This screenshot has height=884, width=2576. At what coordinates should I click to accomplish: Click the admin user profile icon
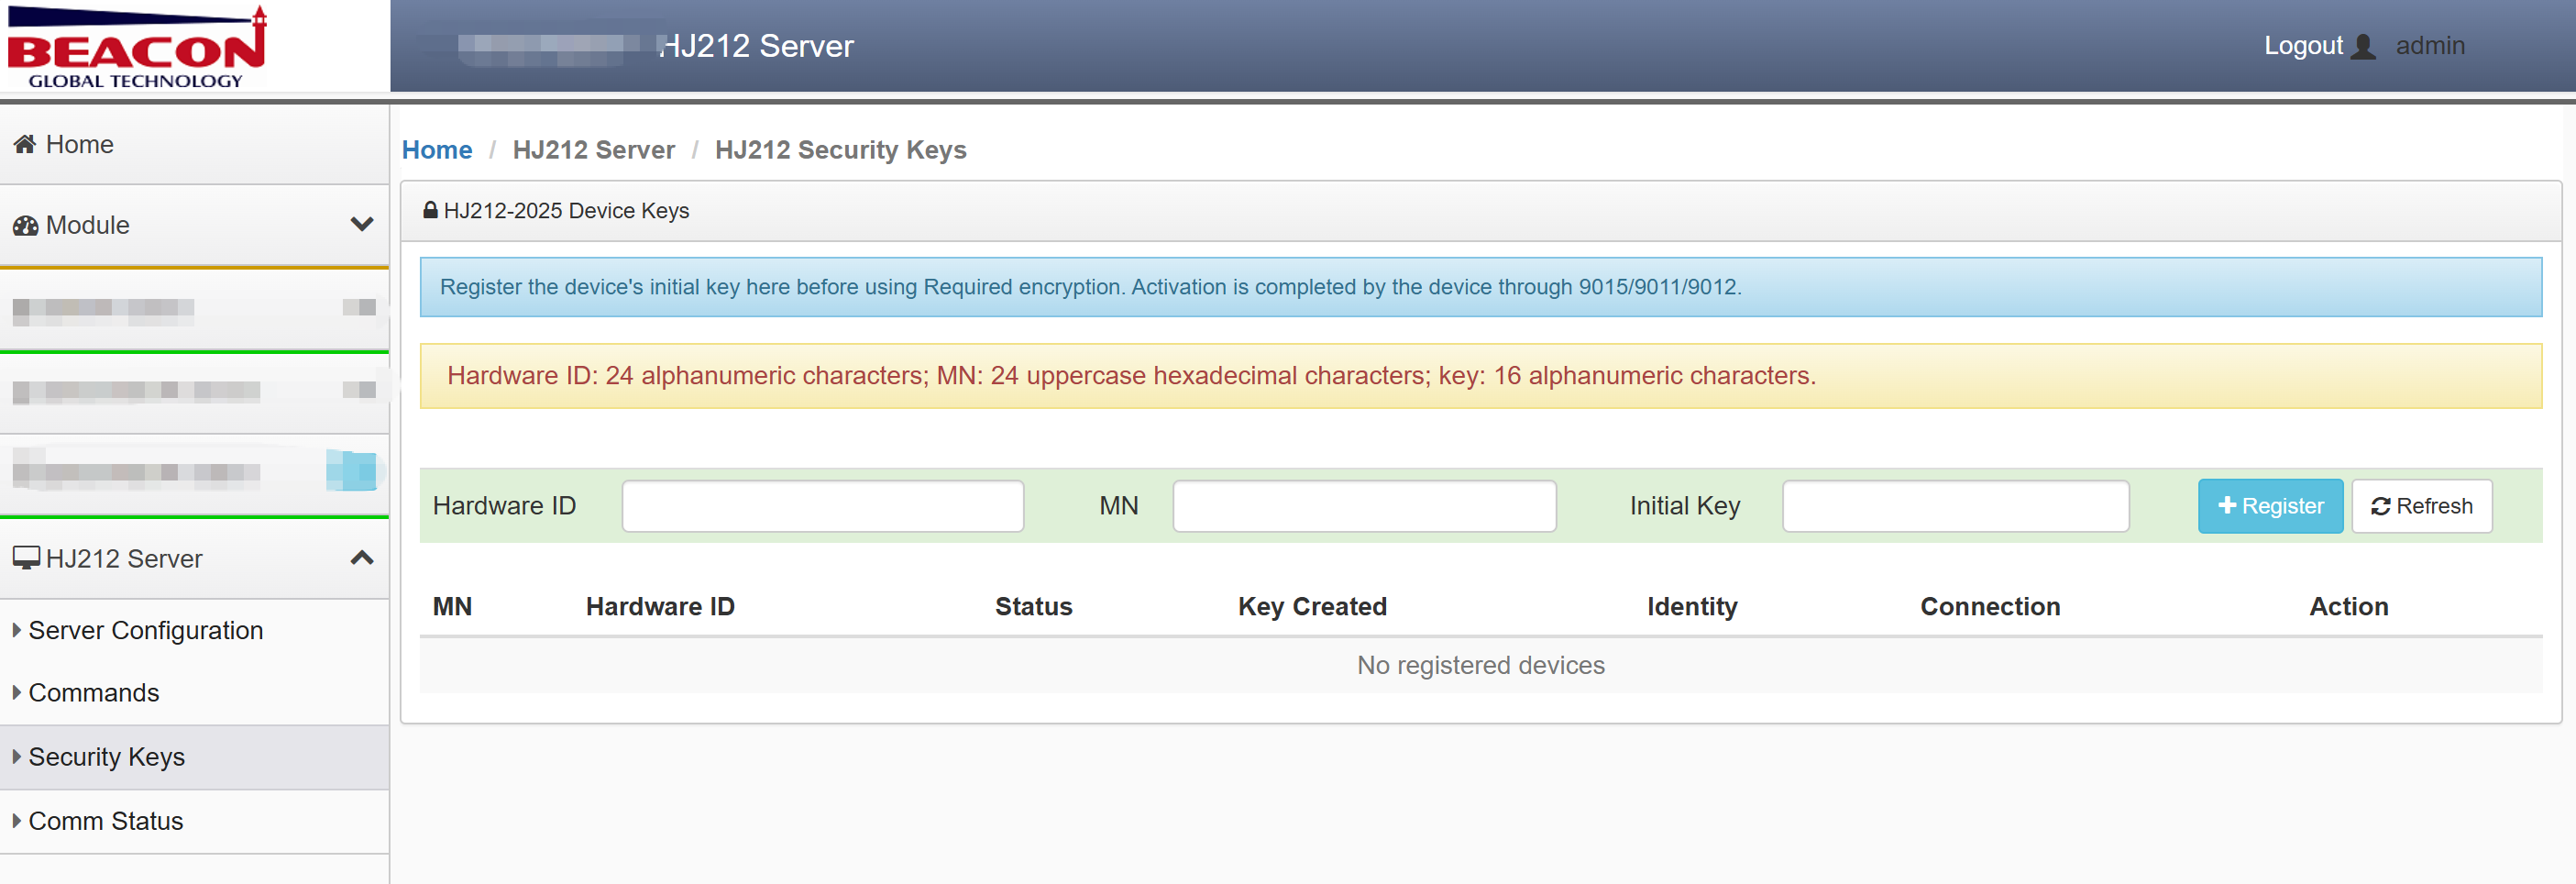tap(2363, 46)
